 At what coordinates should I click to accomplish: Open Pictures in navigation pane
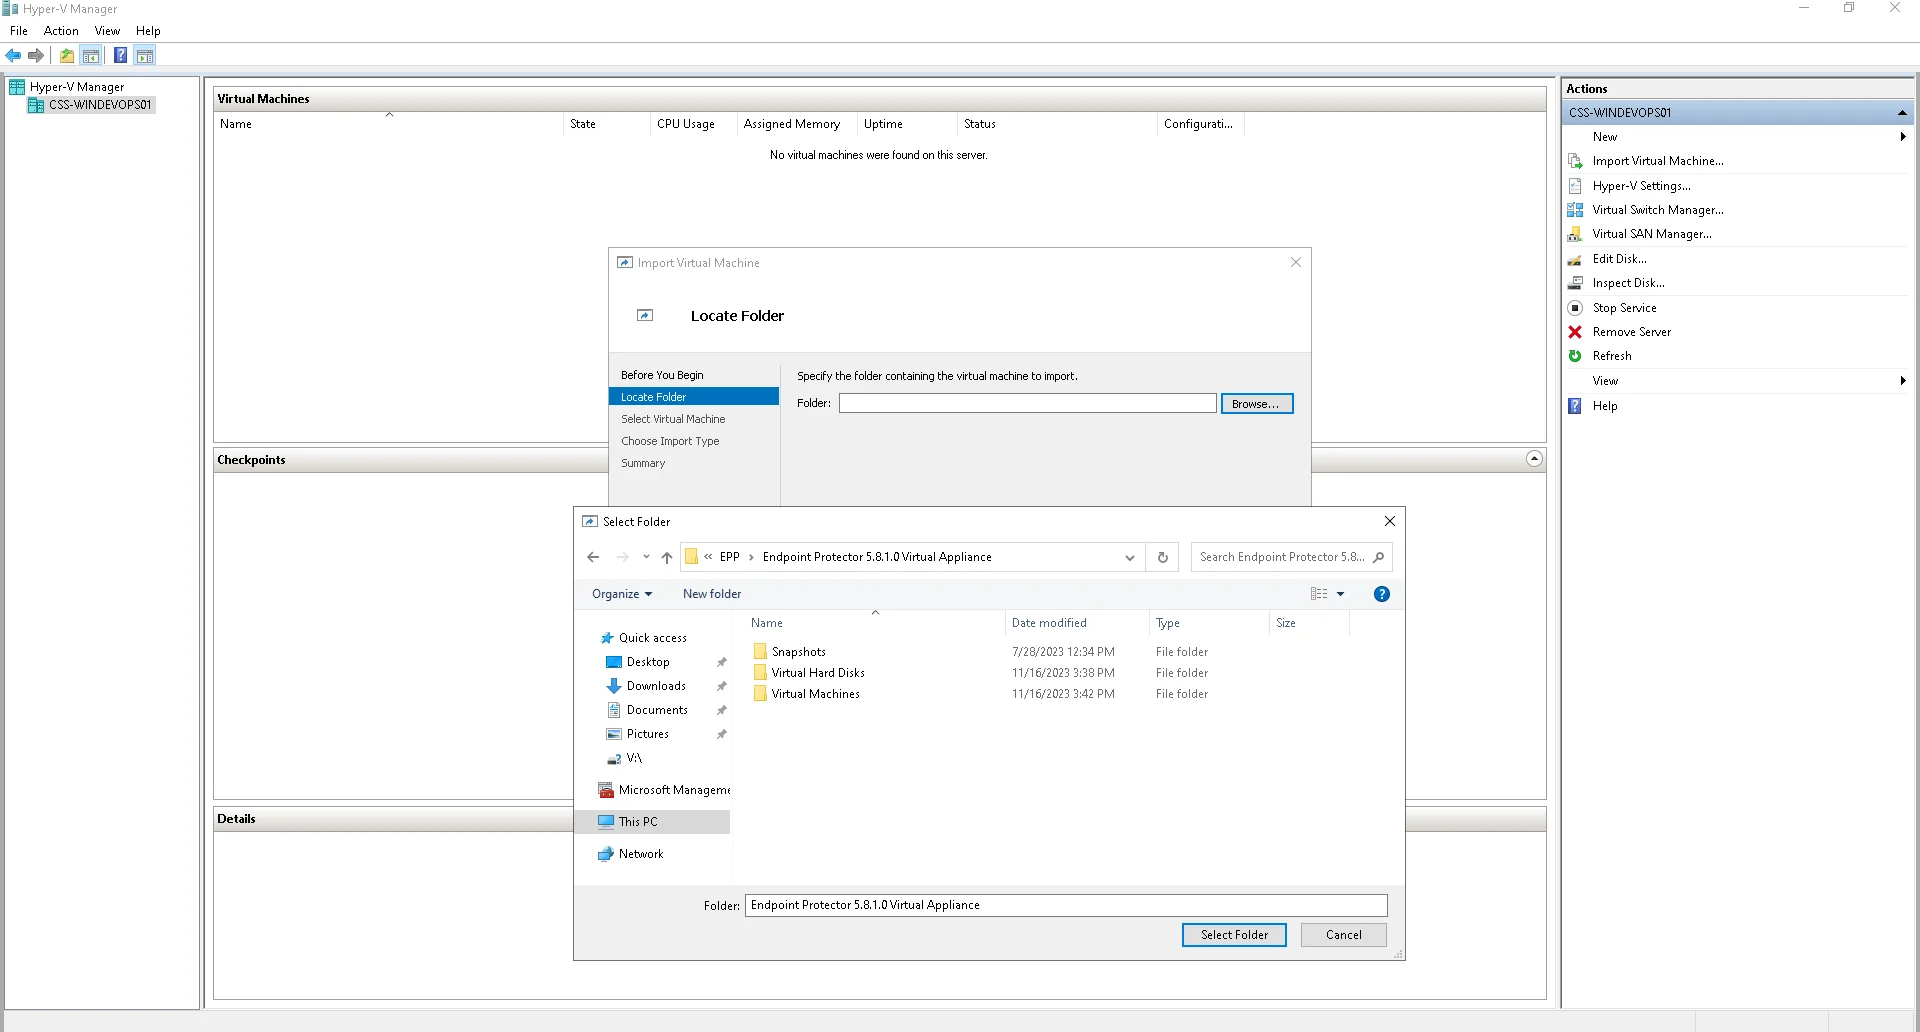[x=647, y=734]
